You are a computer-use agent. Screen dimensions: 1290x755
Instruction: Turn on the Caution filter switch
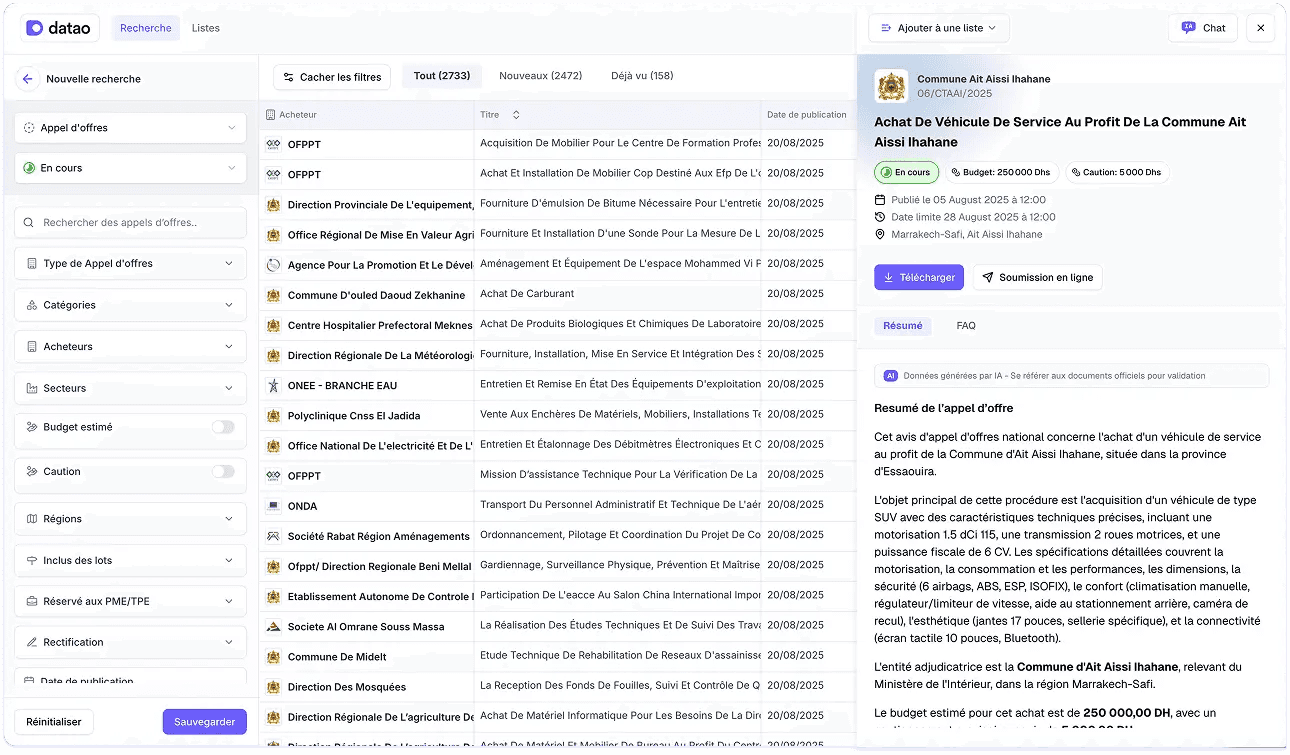coord(223,472)
